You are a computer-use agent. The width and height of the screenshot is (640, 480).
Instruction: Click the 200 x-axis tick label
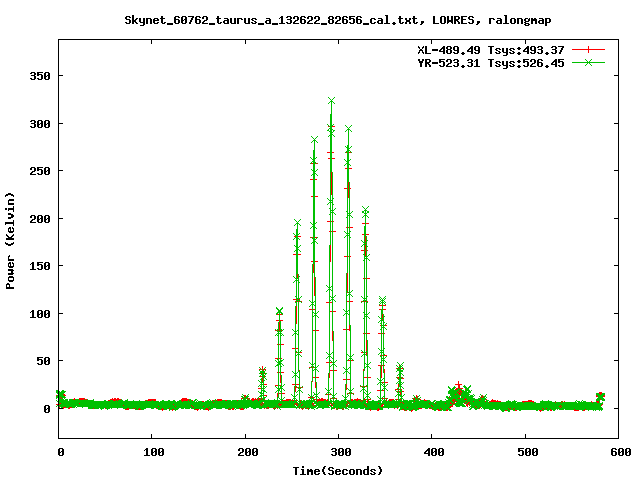coord(247,452)
